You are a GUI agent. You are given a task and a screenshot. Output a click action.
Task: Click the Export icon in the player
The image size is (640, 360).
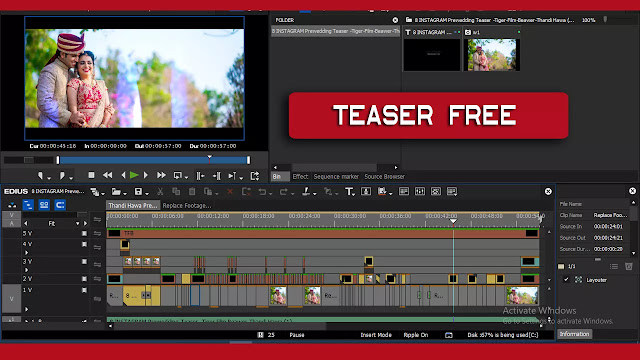pyautogui.click(x=255, y=176)
